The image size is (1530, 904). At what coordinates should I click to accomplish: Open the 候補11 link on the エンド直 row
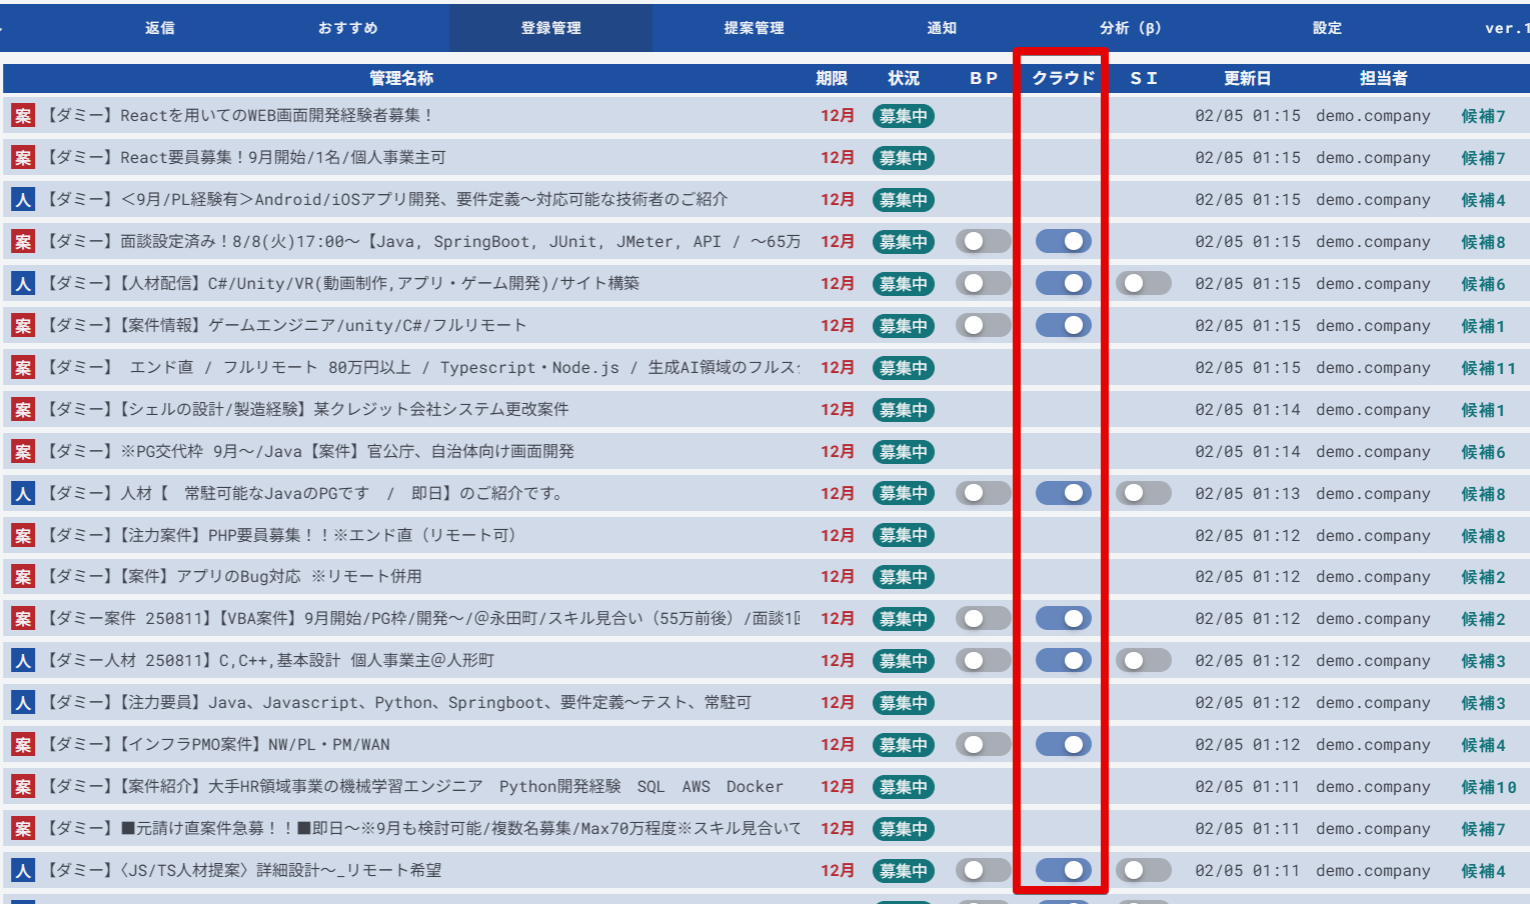(x=1488, y=368)
